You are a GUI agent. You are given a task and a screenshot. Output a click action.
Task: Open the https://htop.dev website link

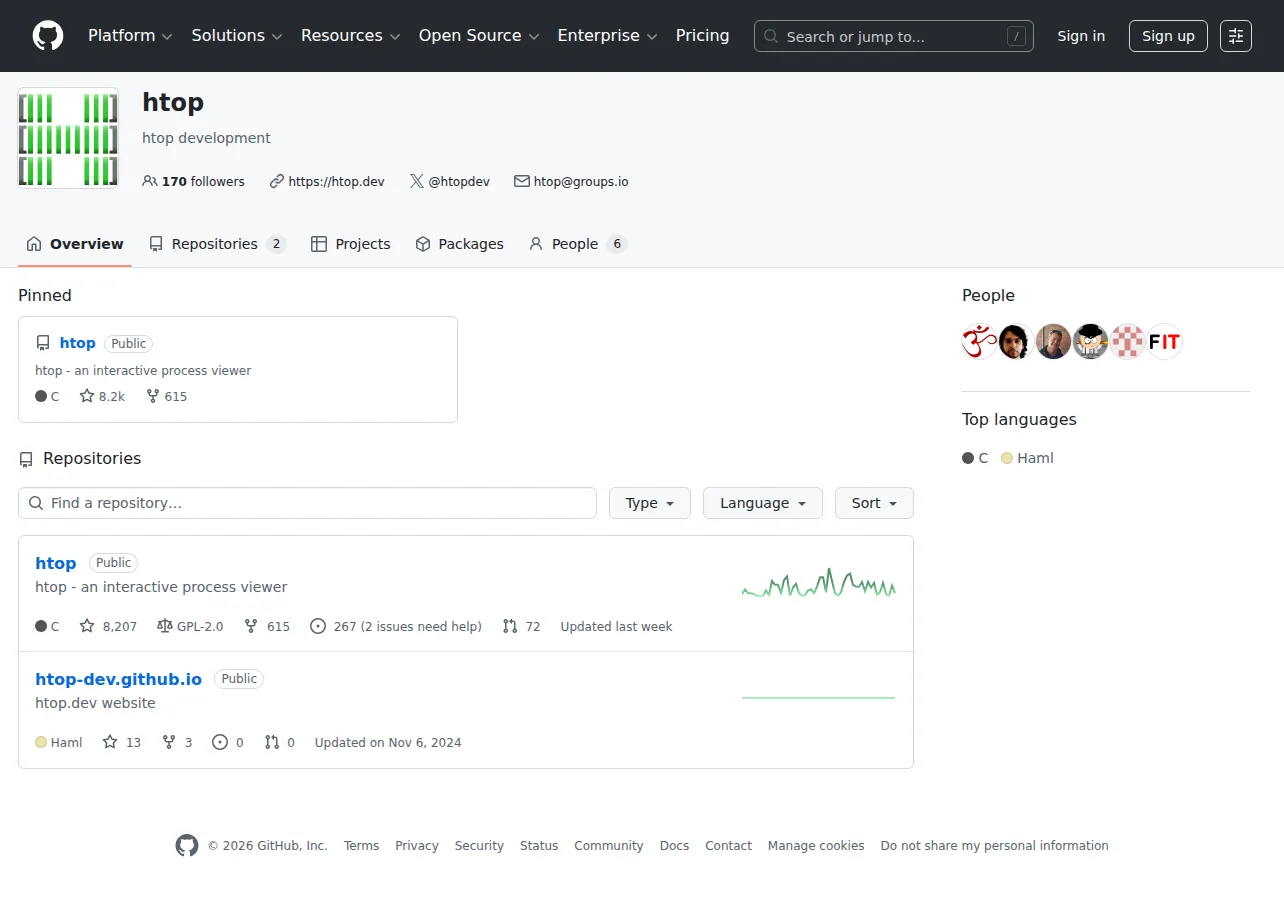coord(336,182)
